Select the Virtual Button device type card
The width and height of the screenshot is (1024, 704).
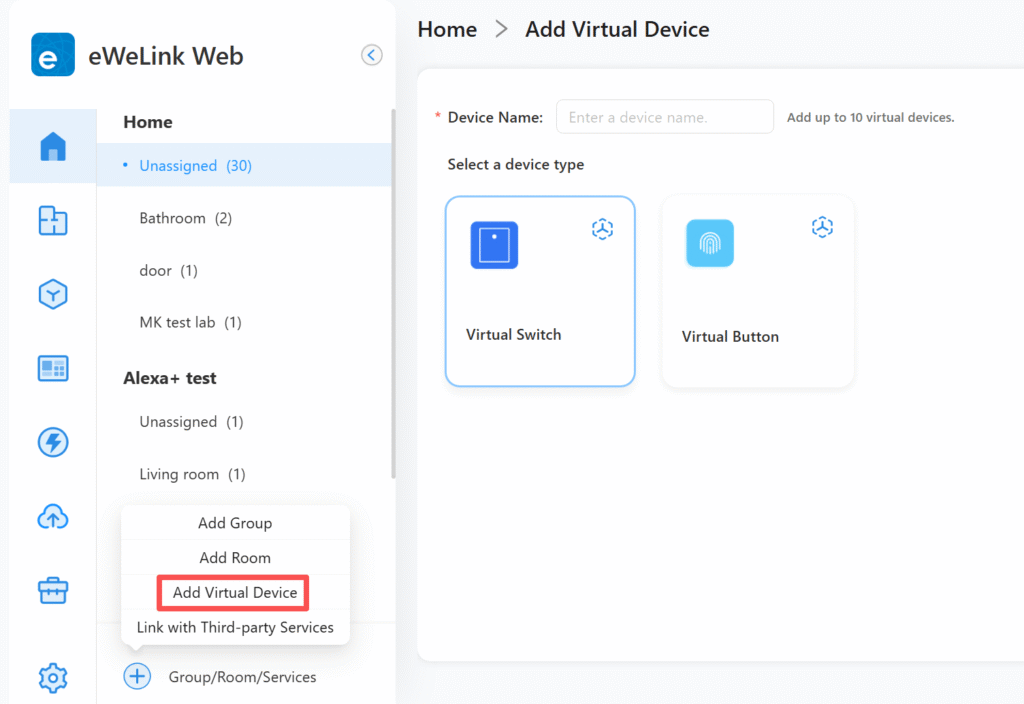point(757,291)
